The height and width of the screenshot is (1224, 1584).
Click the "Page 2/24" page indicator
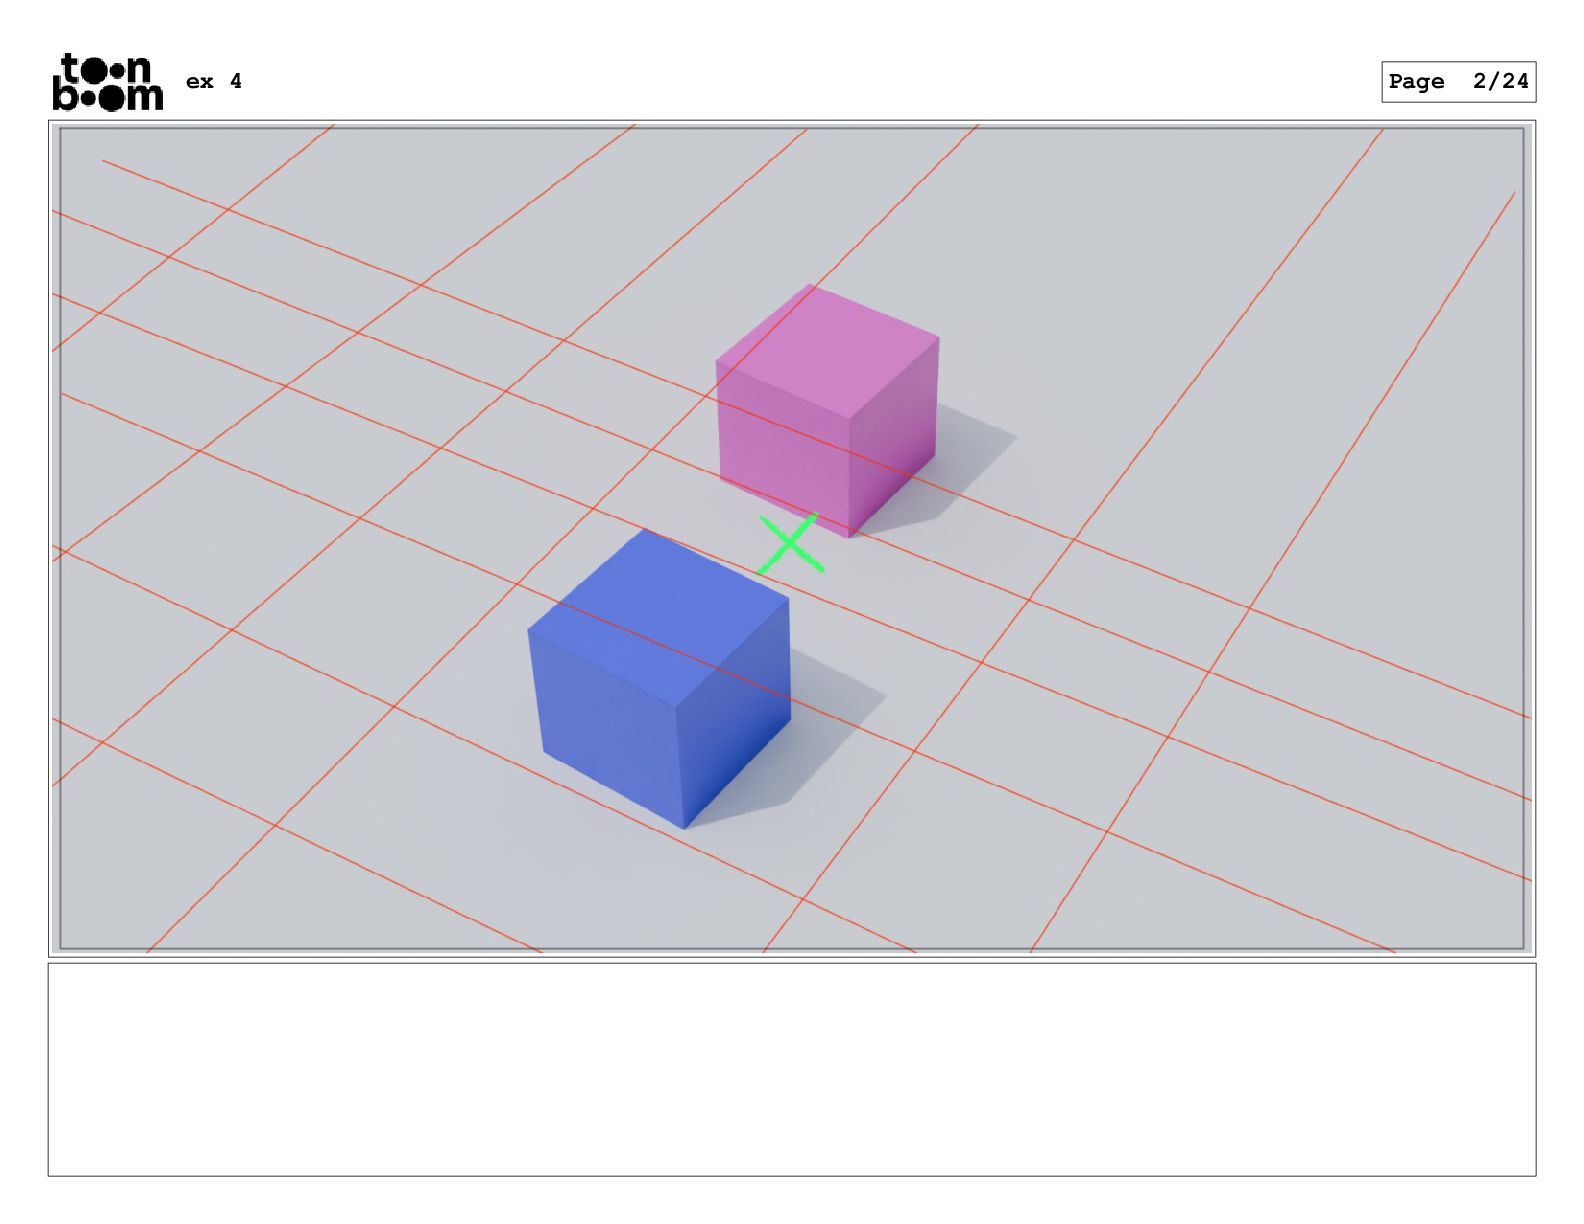(1458, 82)
